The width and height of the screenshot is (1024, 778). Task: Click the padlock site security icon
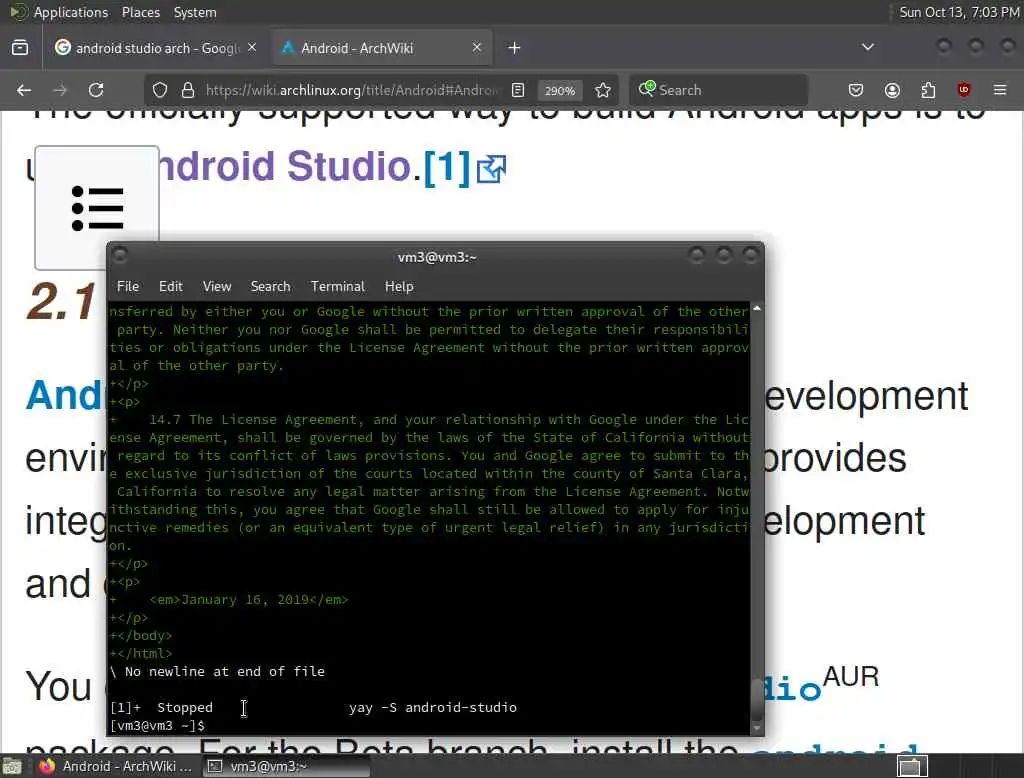pos(188,90)
